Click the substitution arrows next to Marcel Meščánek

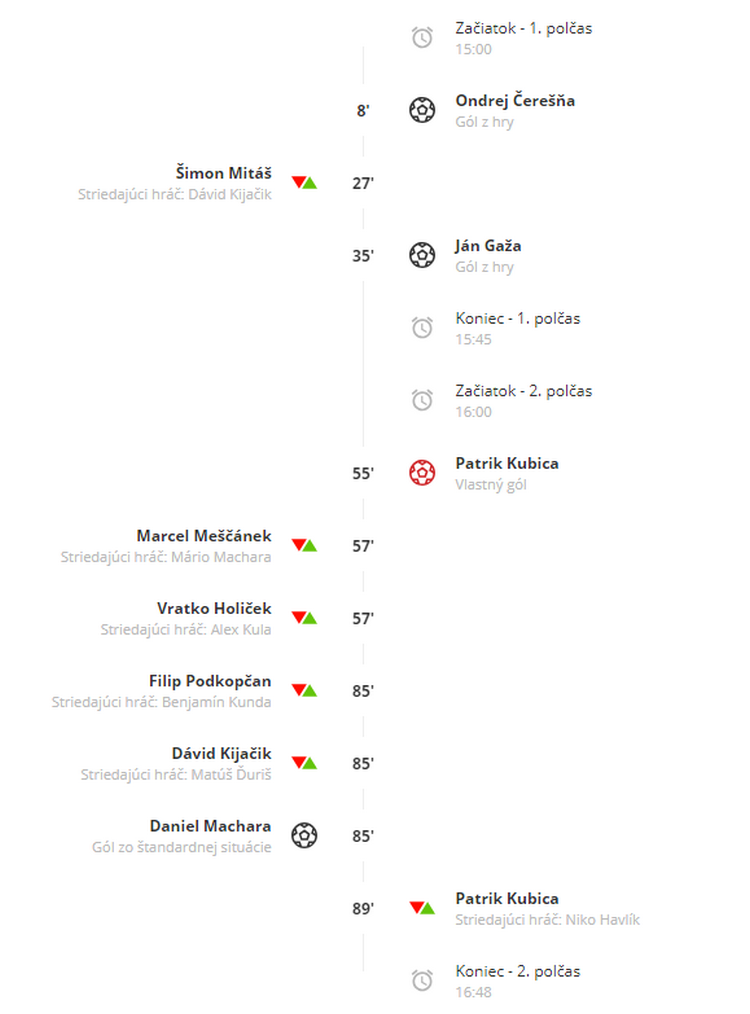pyautogui.click(x=305, y=545)
